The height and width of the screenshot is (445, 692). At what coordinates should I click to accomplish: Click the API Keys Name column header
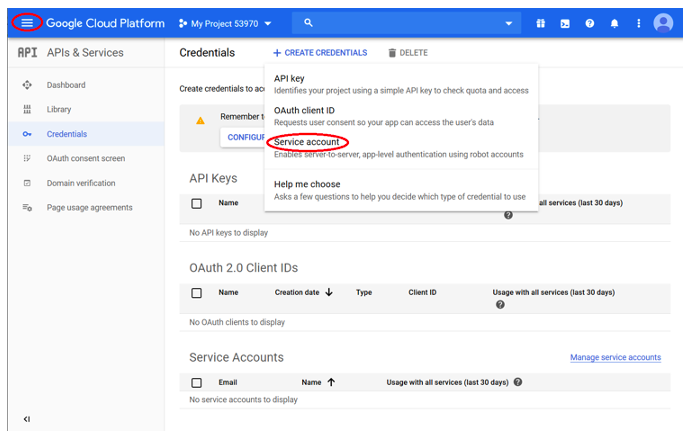[229, 203]
